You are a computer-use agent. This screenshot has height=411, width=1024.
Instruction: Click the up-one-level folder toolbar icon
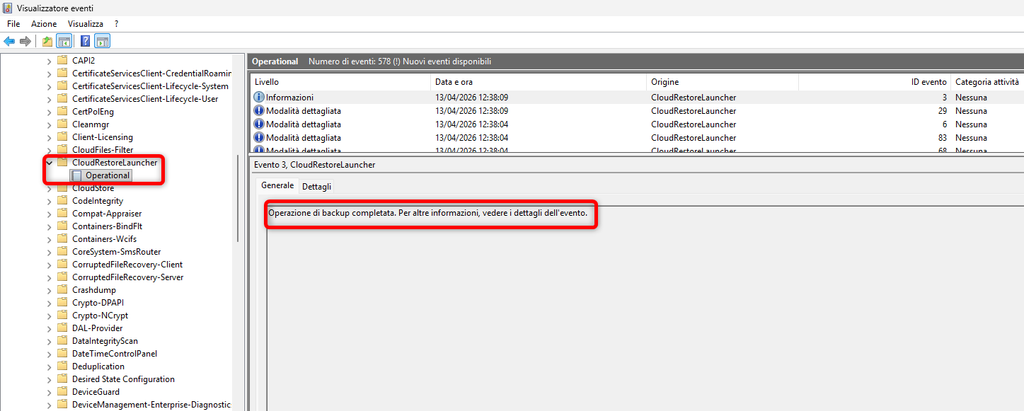point(47,41)
